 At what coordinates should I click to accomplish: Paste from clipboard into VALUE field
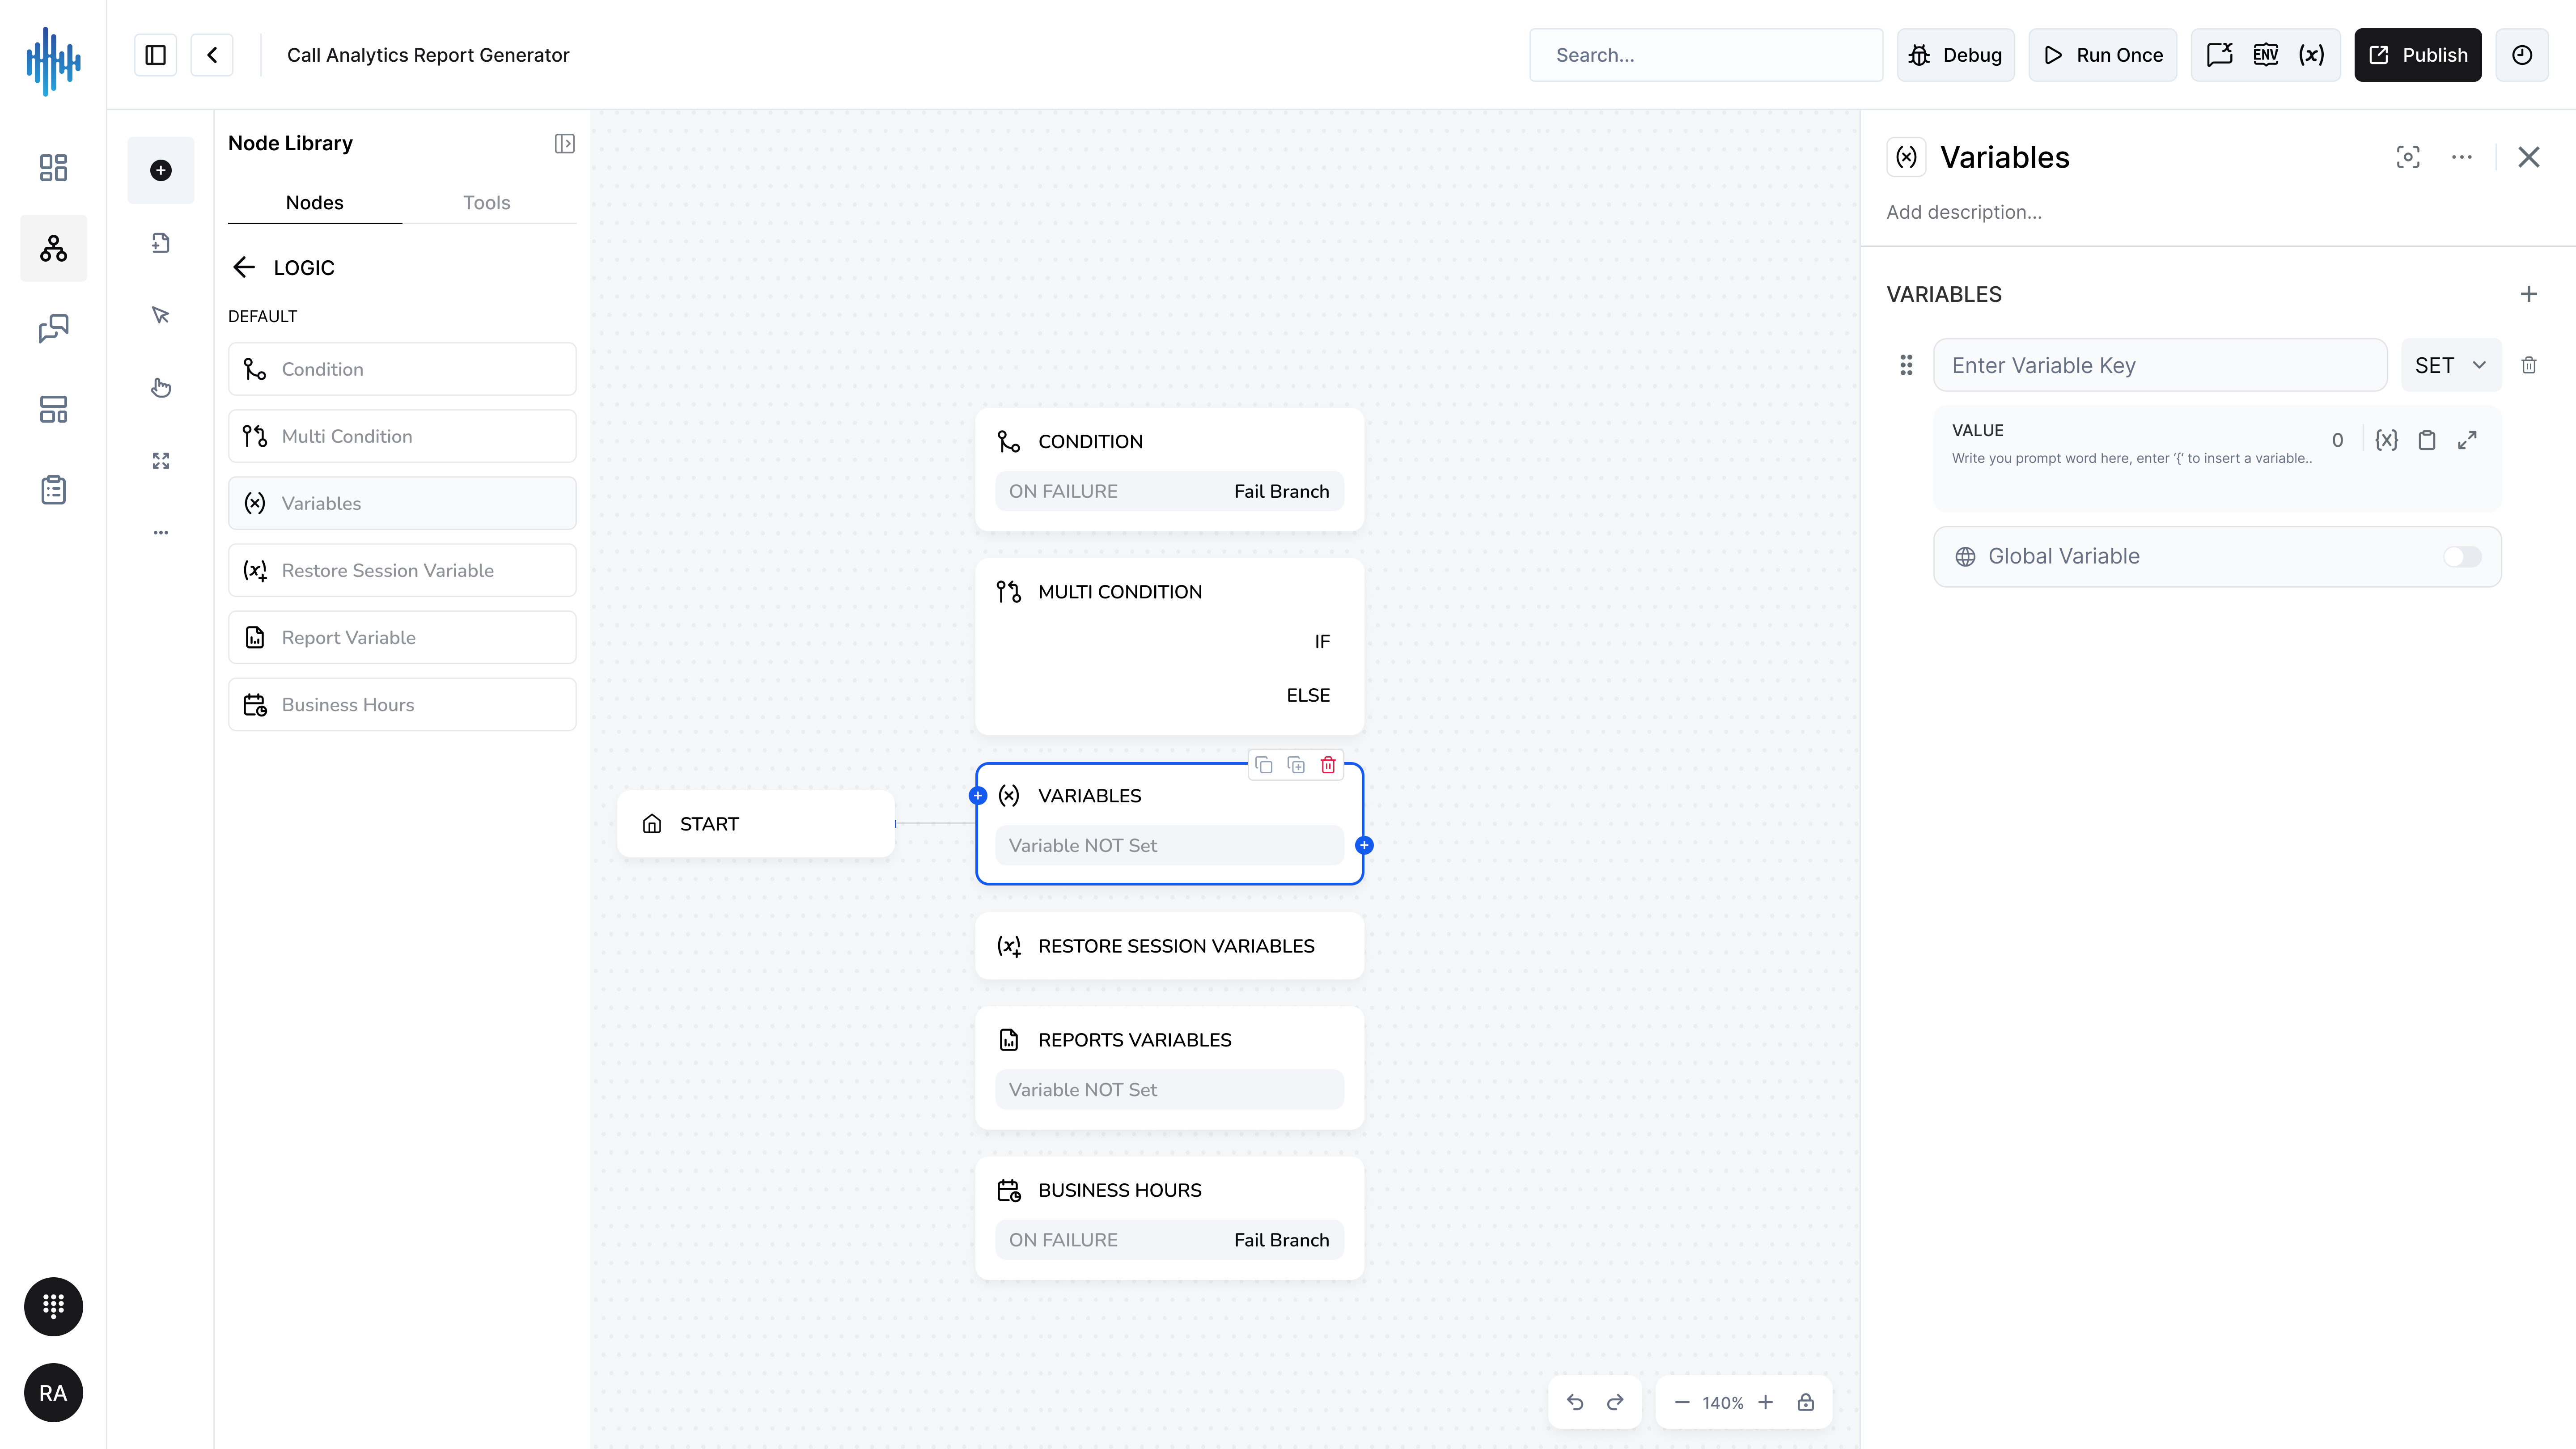2427,440
